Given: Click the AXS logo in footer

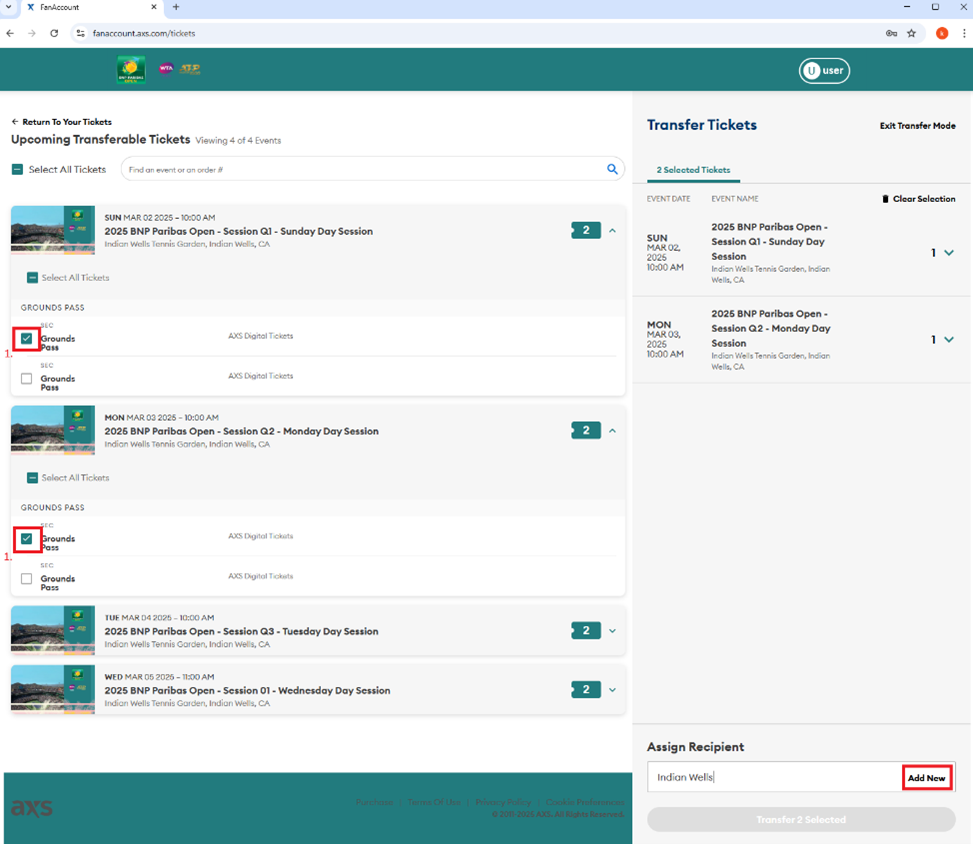Looking at the screenshot, I should (x=32, y=807).
